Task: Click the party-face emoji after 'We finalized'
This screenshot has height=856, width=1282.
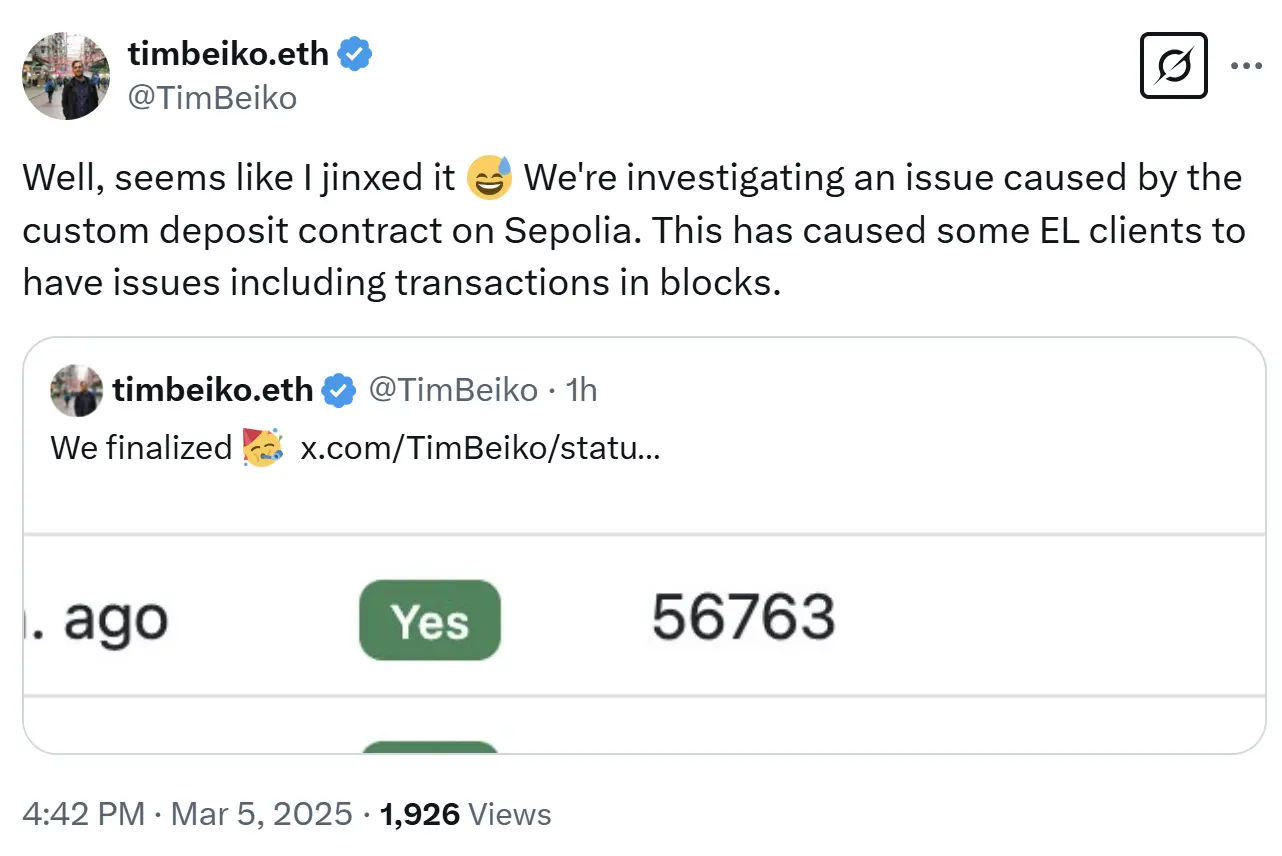Action: [263, 449]
